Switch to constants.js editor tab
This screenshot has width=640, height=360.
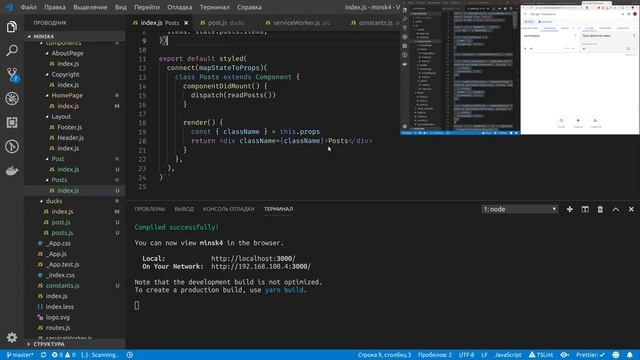coord(372,23)
